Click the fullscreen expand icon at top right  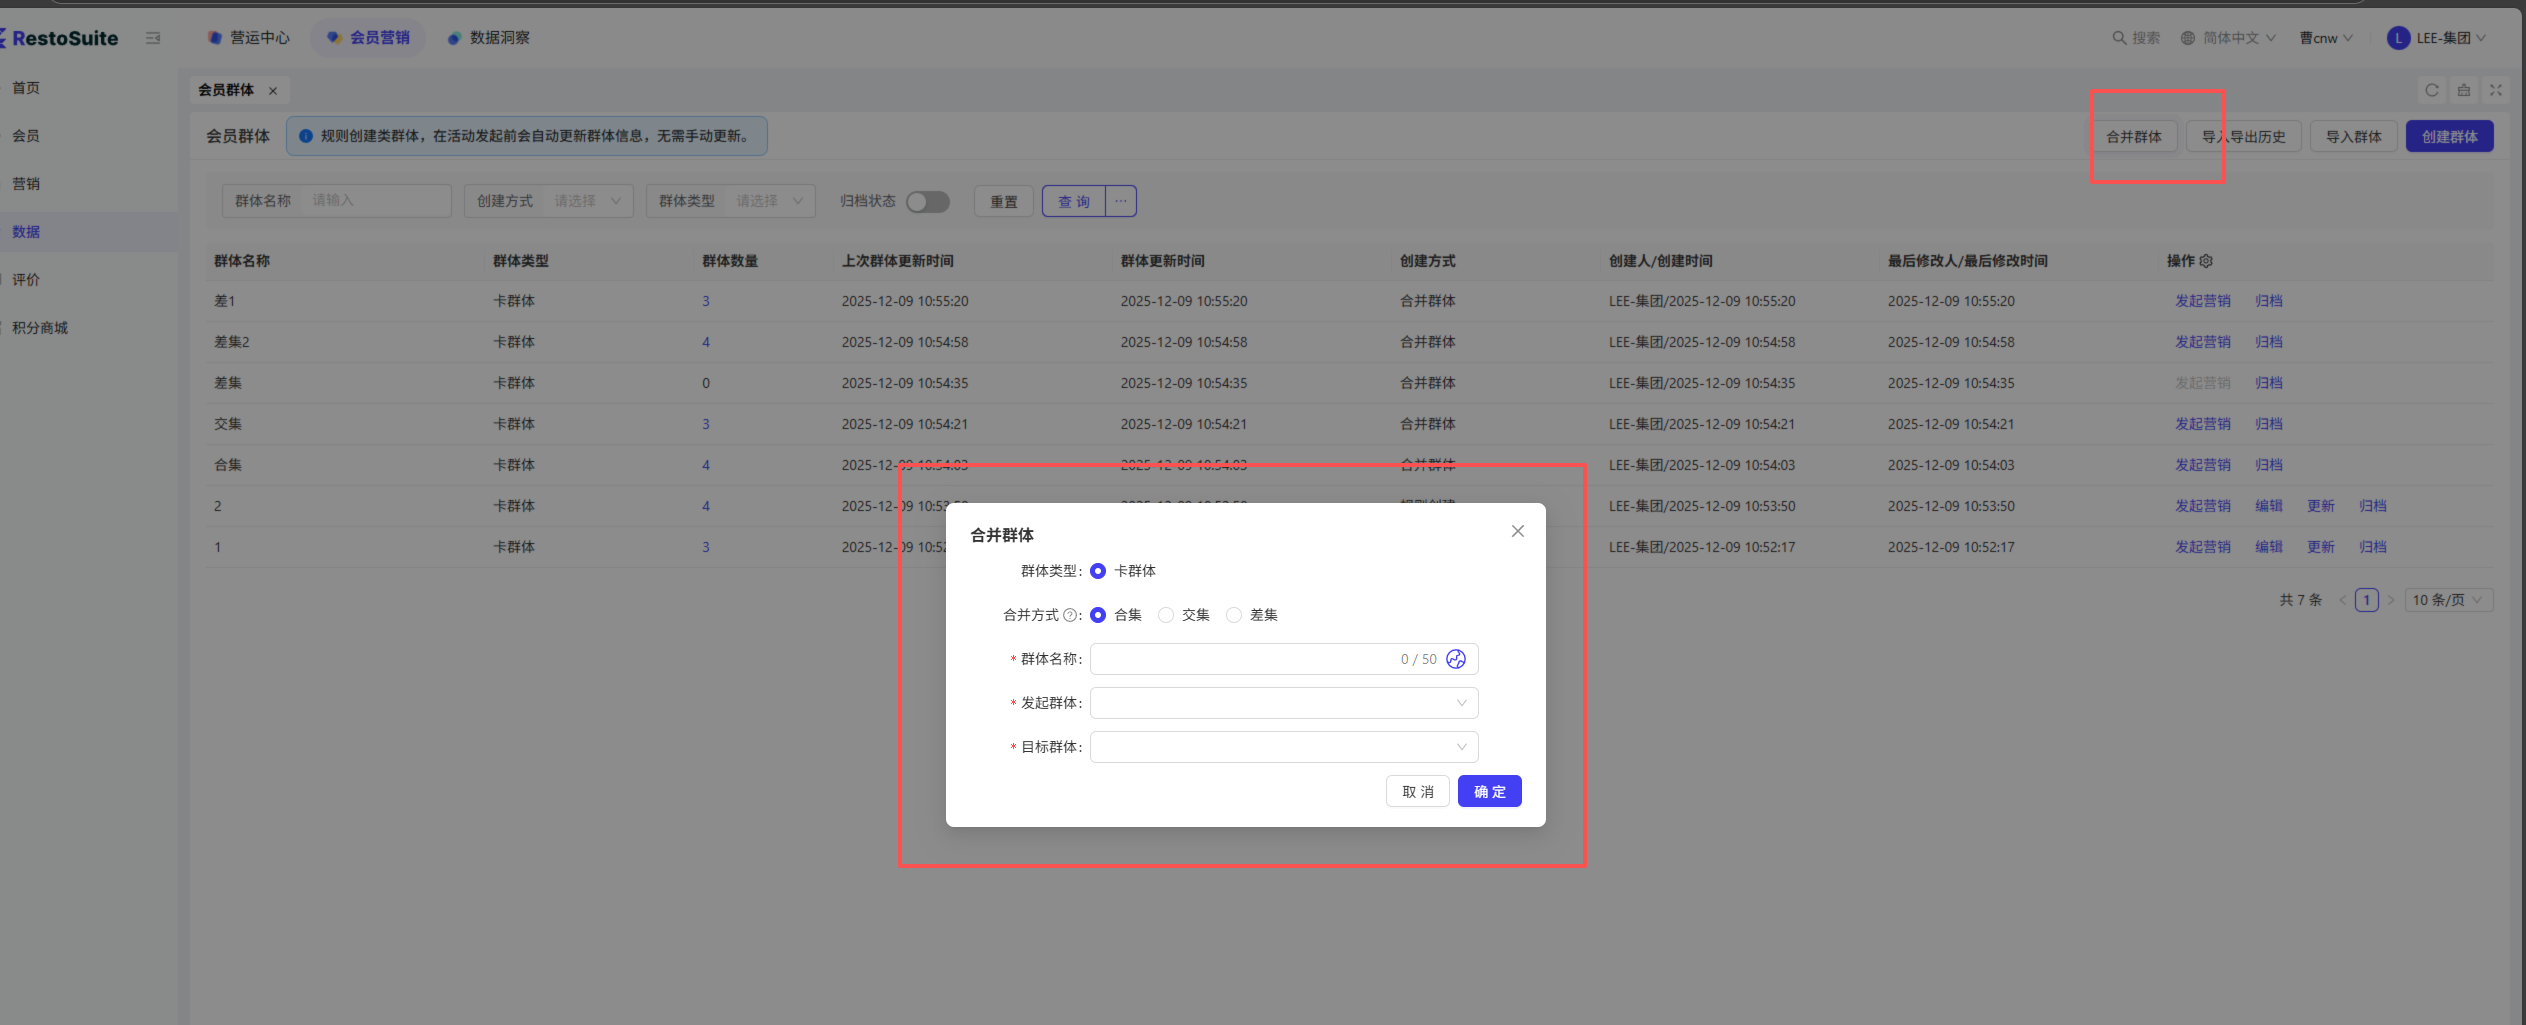(x=2496, y=90)
